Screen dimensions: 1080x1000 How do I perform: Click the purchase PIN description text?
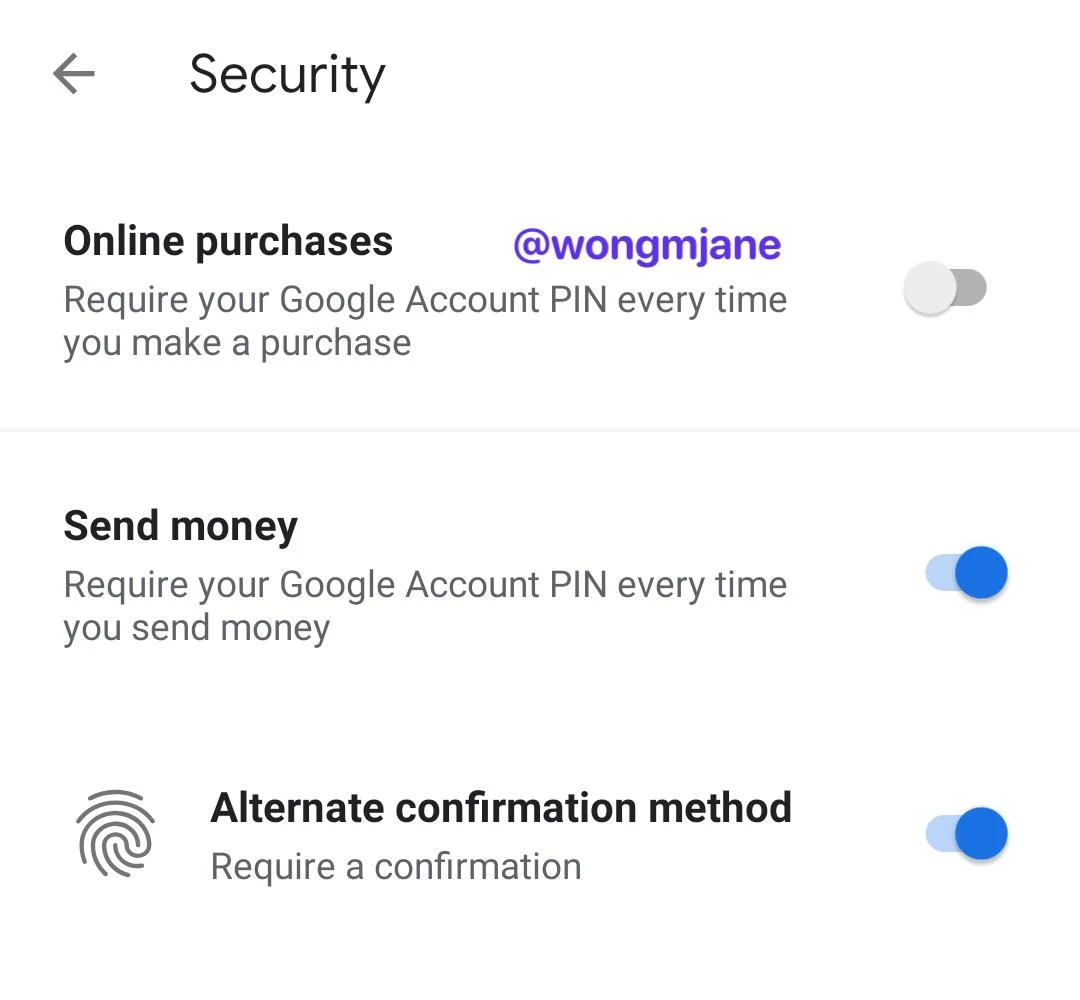[x=424, y=320]
